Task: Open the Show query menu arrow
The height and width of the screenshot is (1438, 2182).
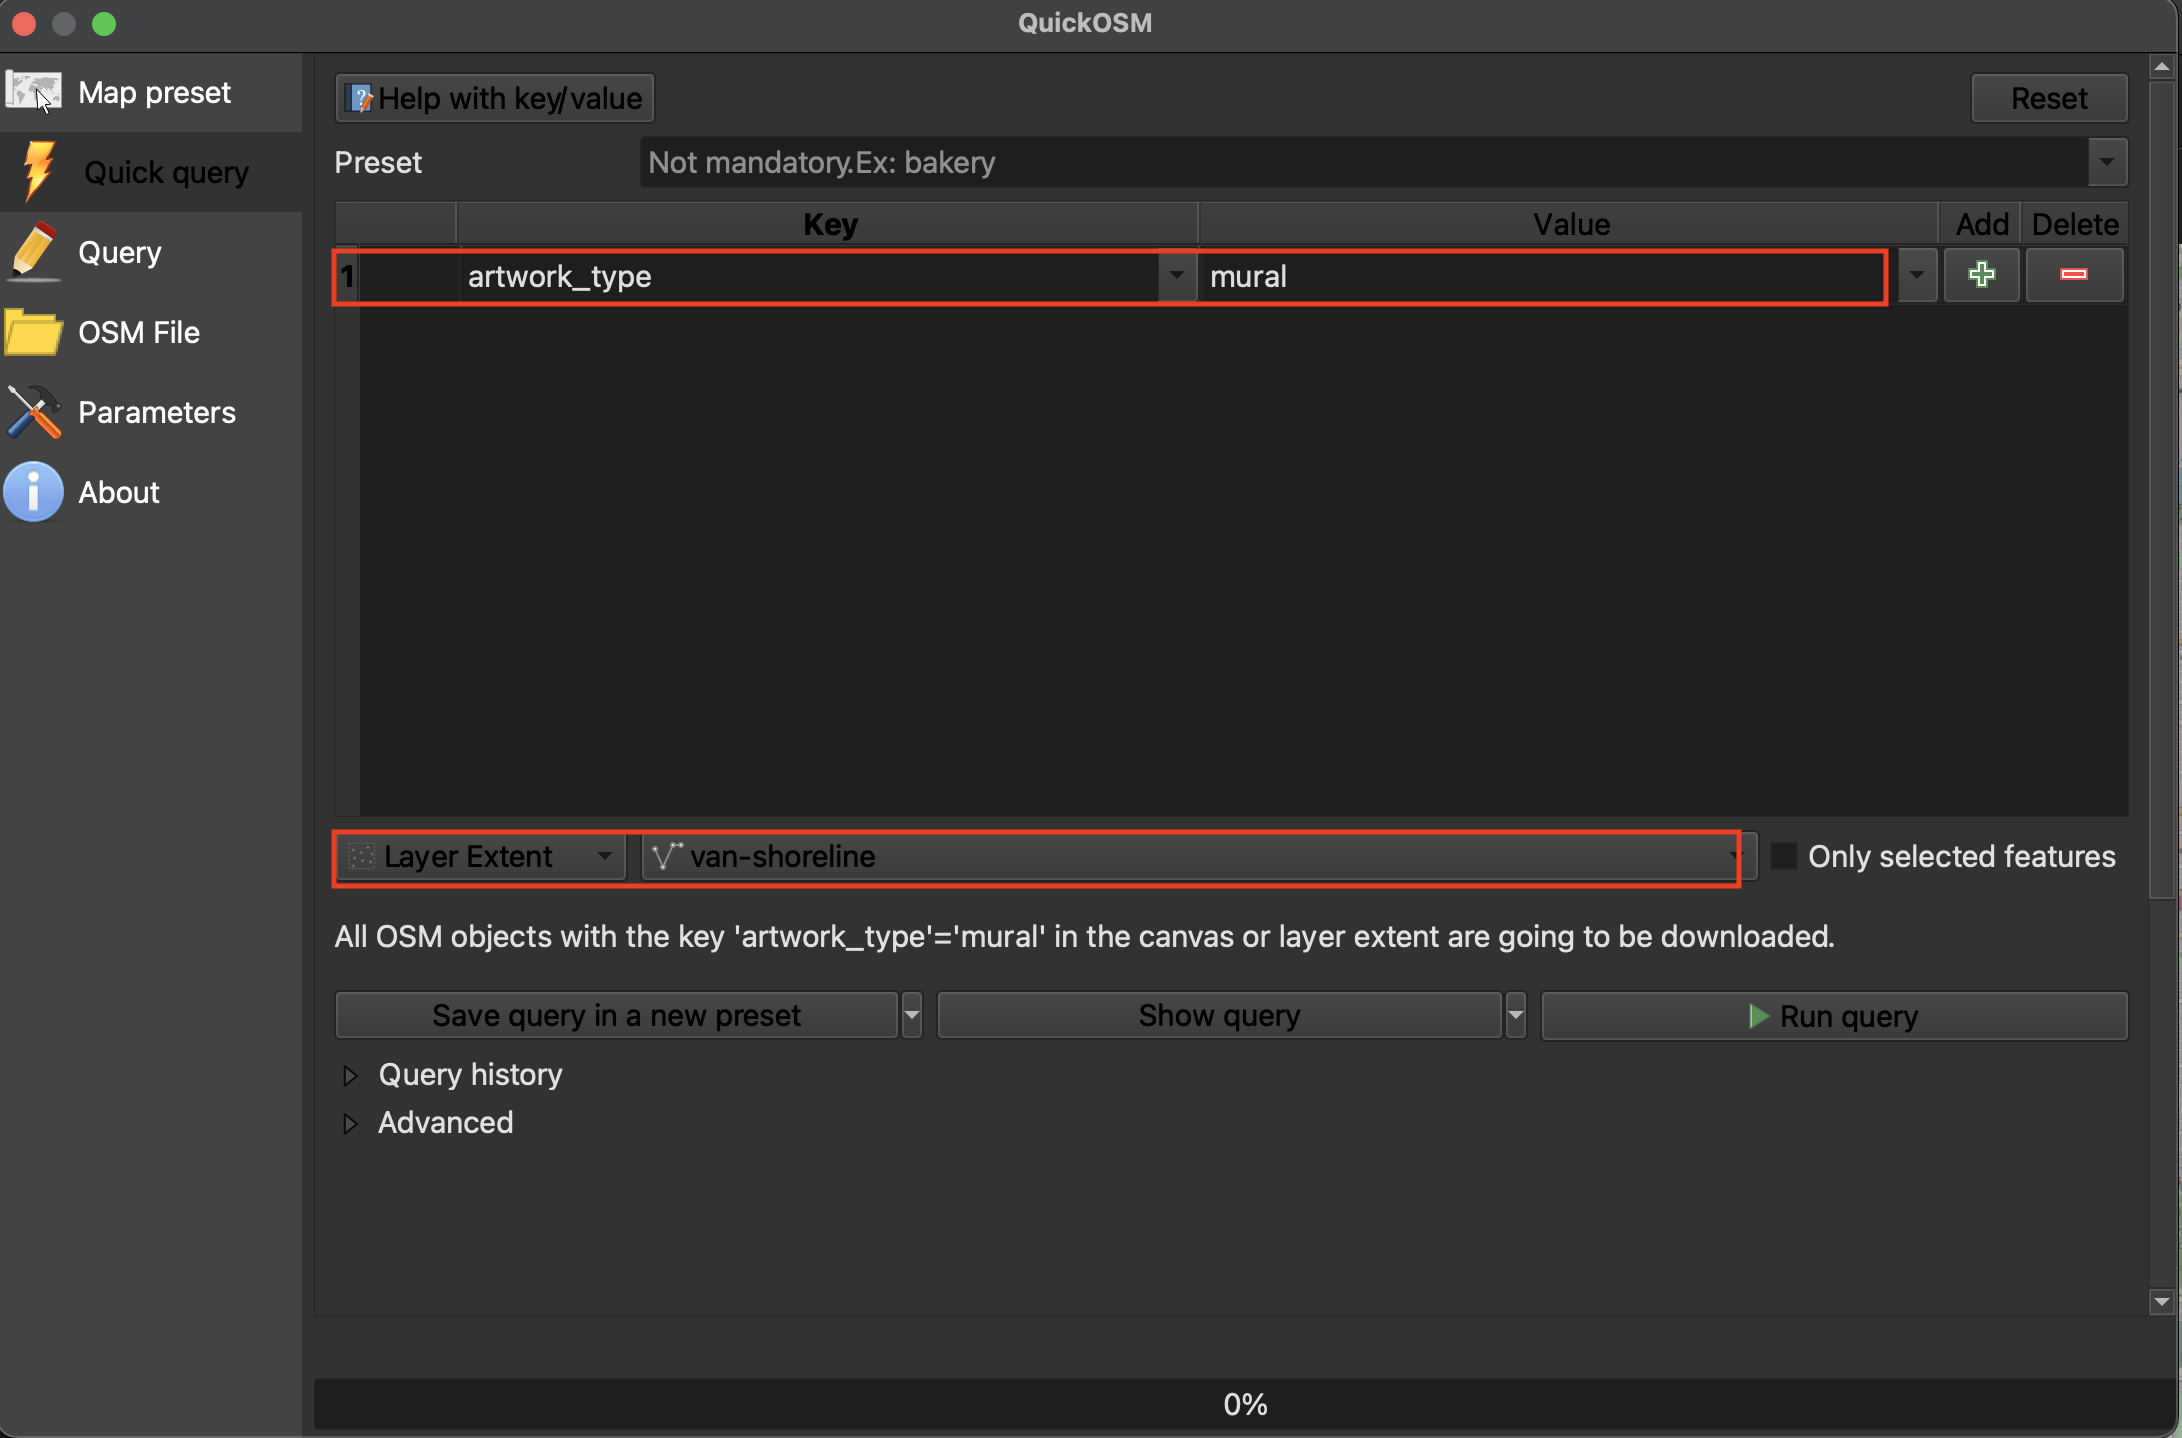Action: pos(1515,1016)
